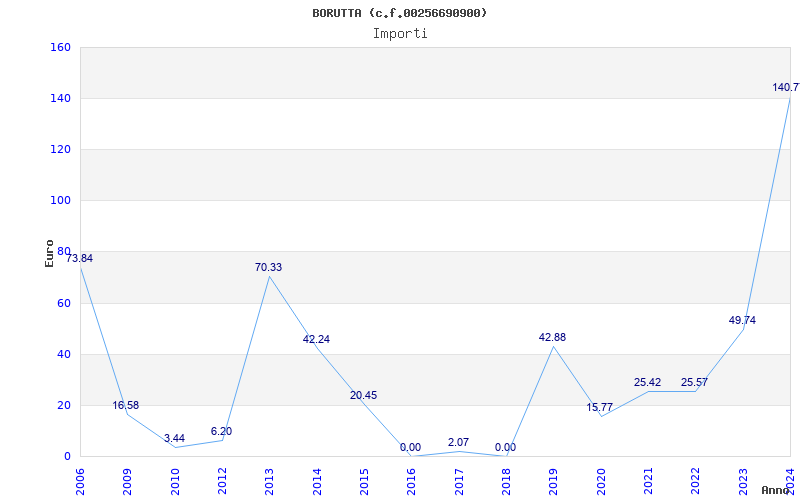Click the 2.07 data label

(458, 442)
